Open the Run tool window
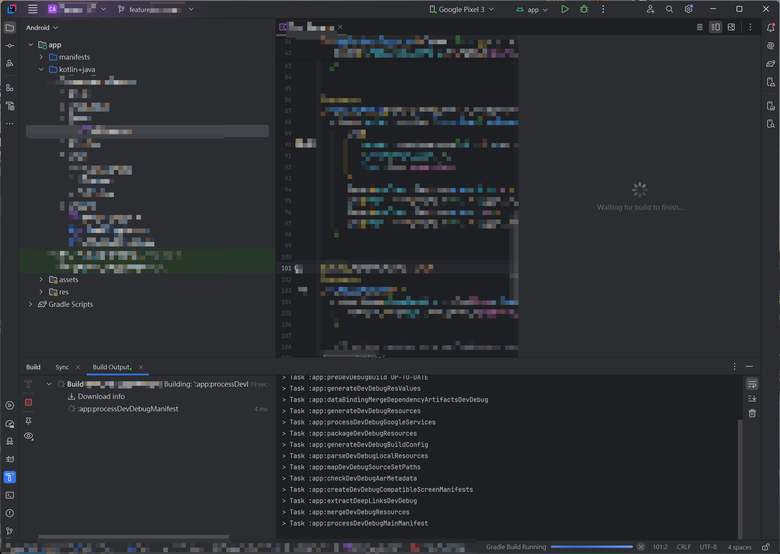 tap(9, 405)
